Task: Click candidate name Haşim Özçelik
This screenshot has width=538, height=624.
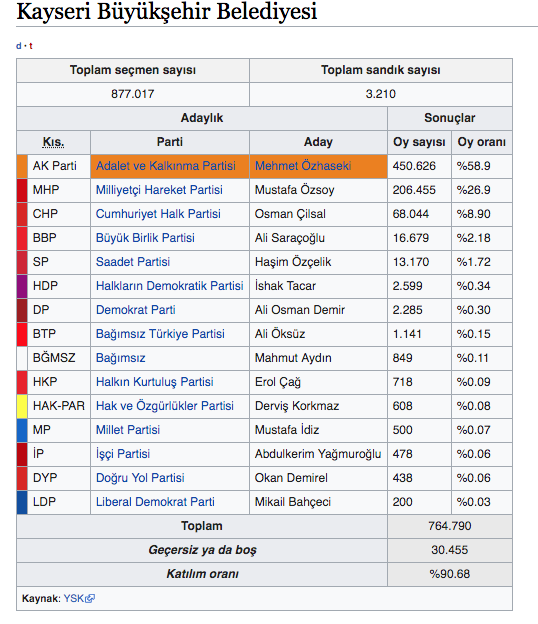Action: click(293, 262)
